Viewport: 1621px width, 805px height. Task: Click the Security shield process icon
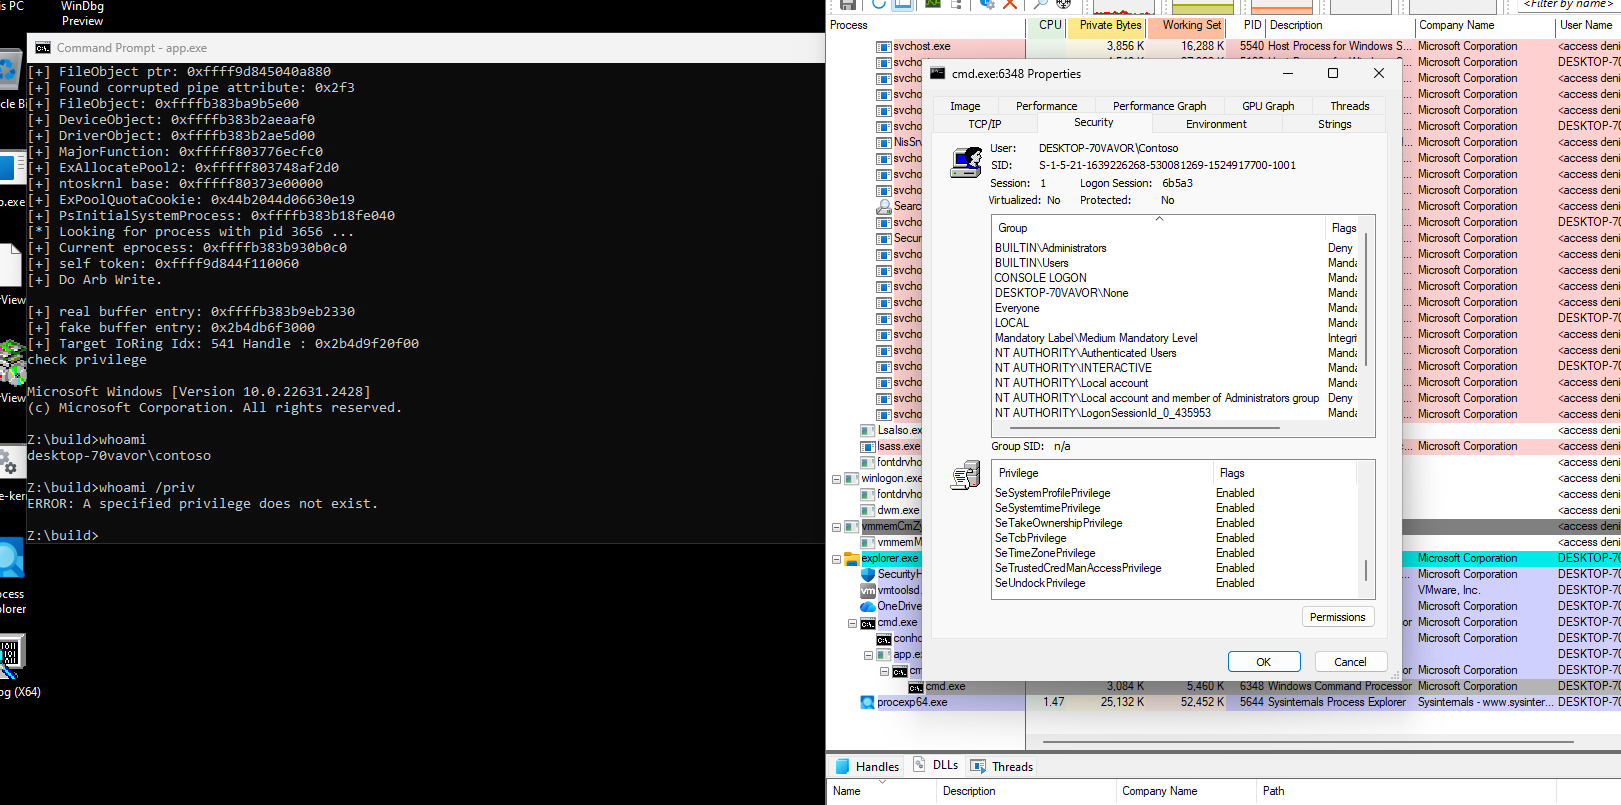click(868, 574)
